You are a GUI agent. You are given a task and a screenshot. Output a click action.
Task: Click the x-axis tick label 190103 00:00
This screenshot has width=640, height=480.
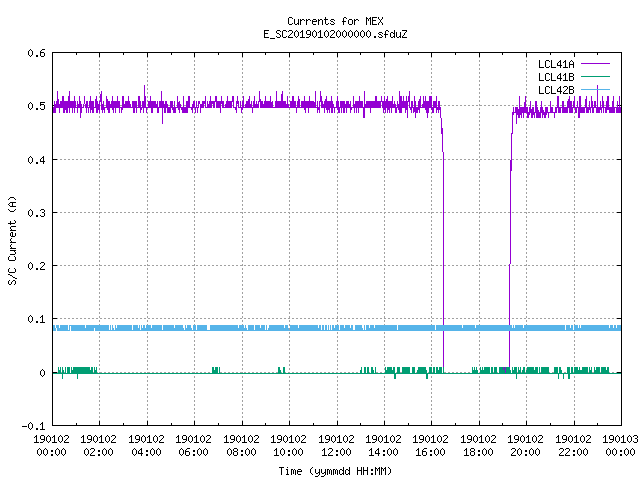tap(620, 445)
